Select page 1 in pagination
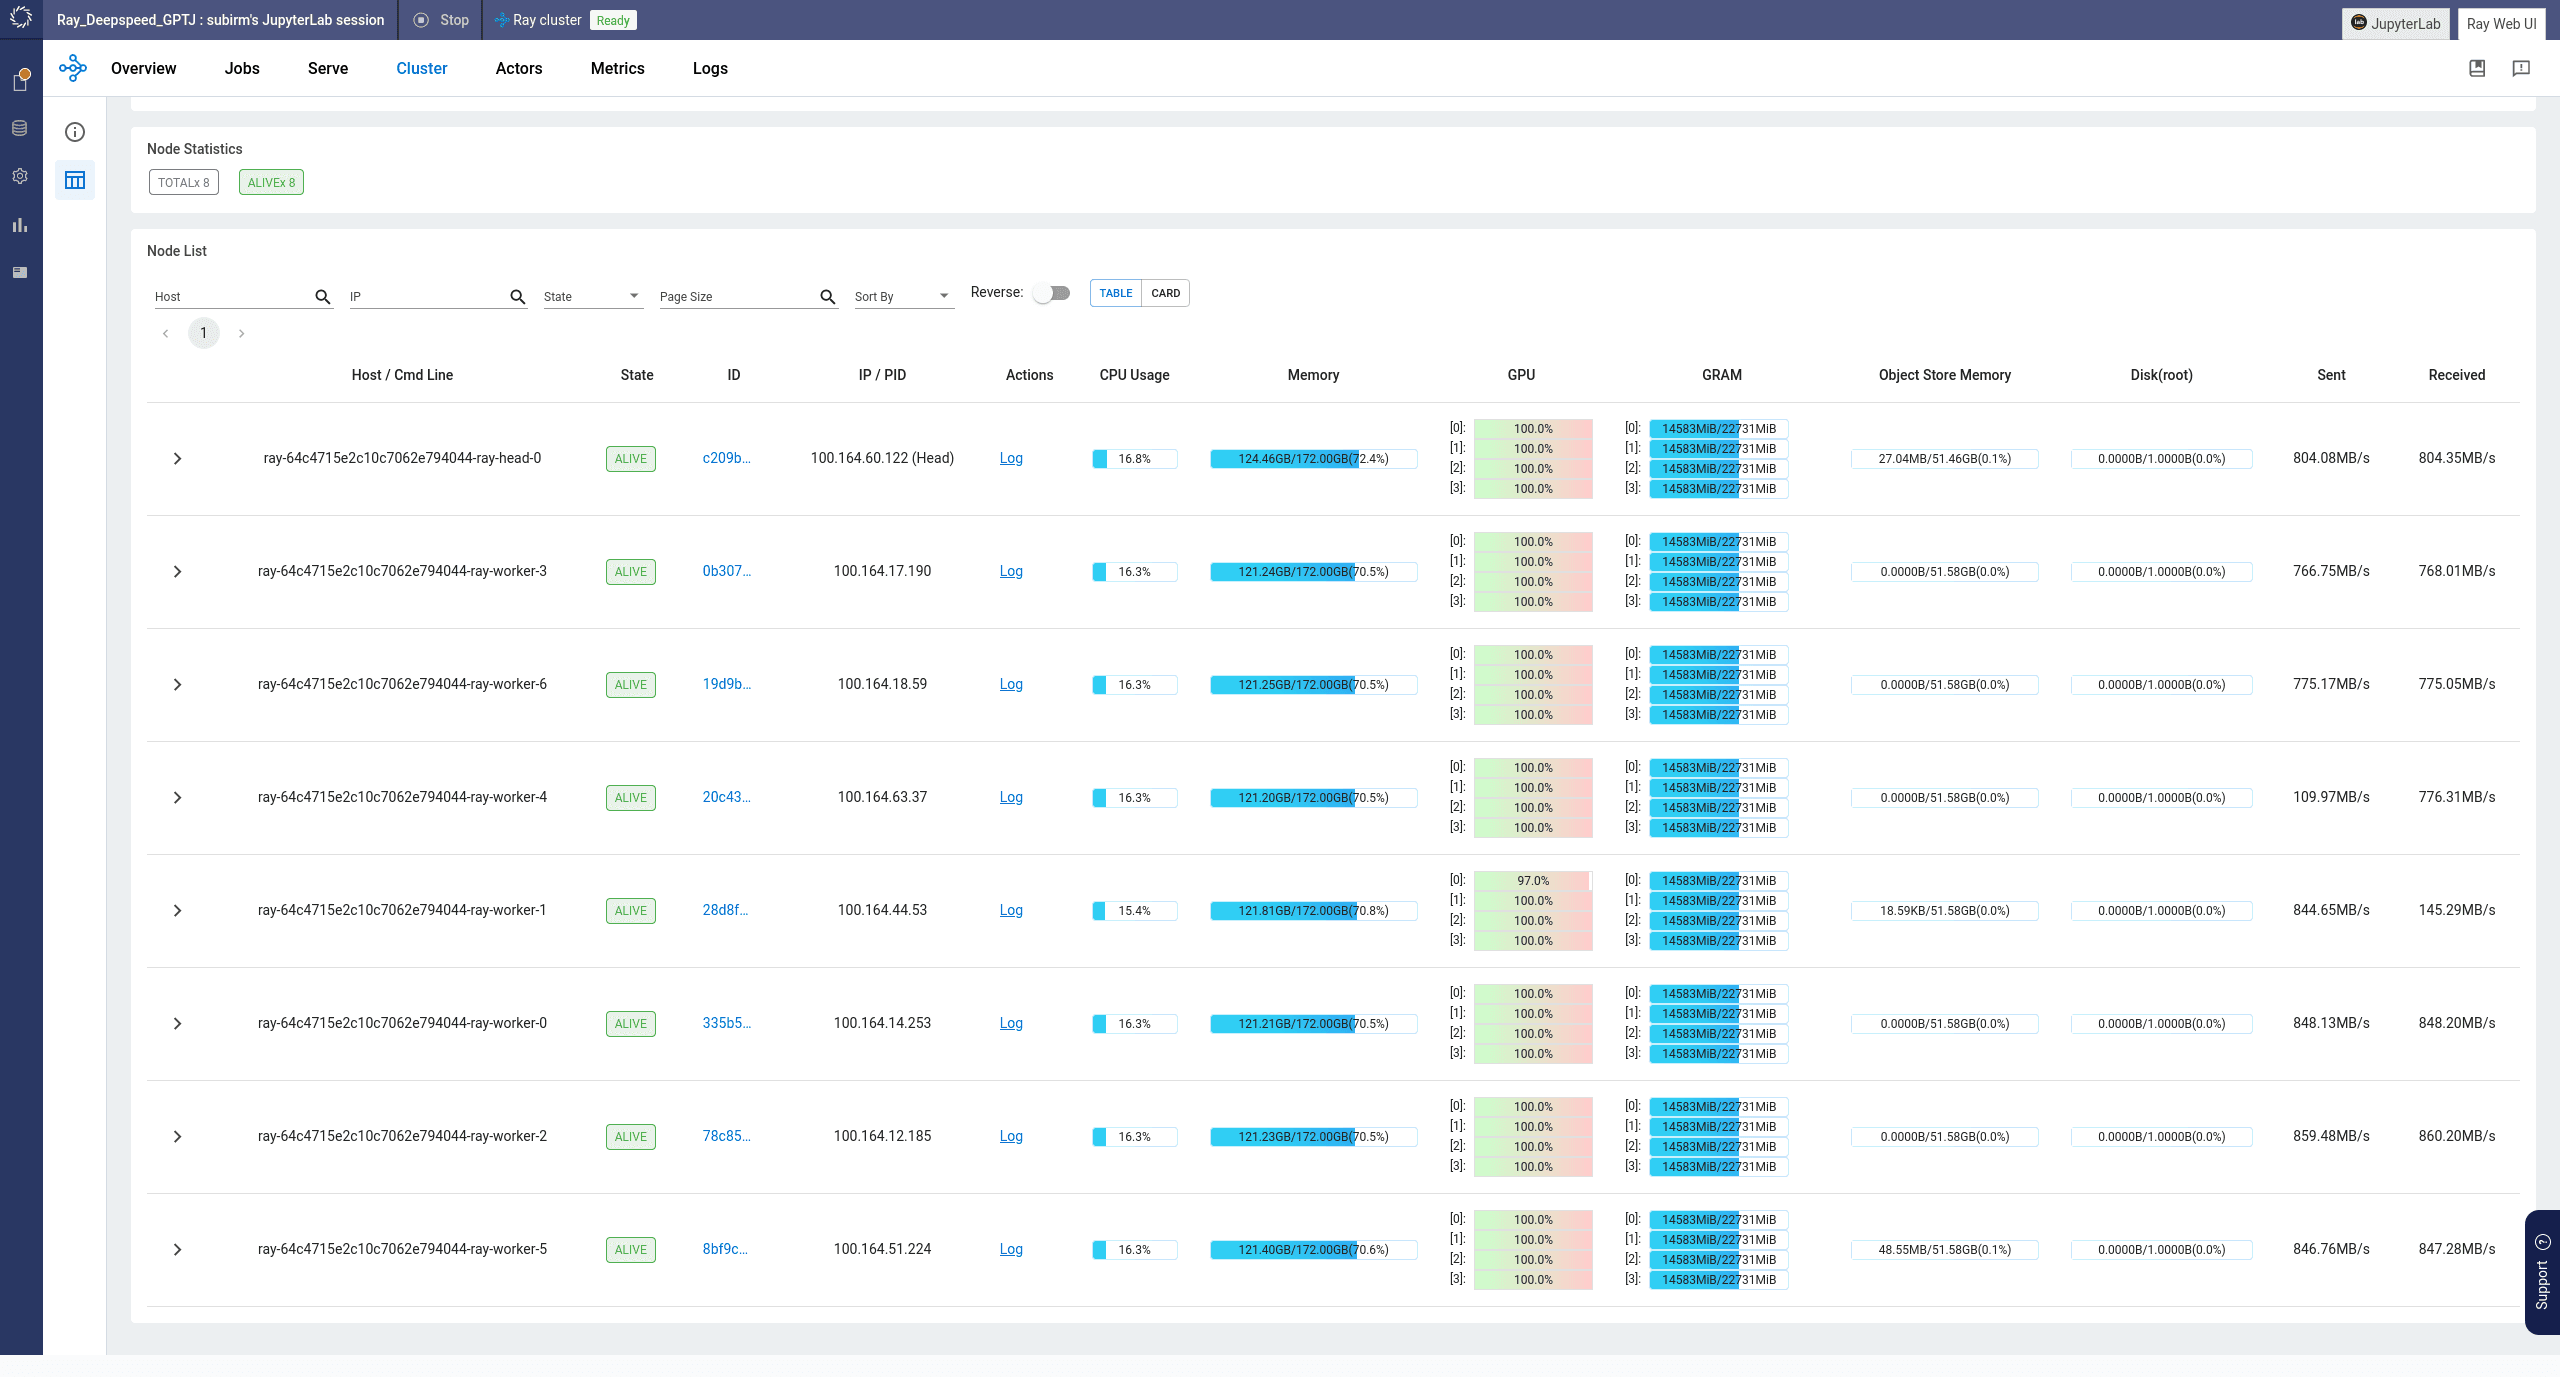 coord(203,333)
